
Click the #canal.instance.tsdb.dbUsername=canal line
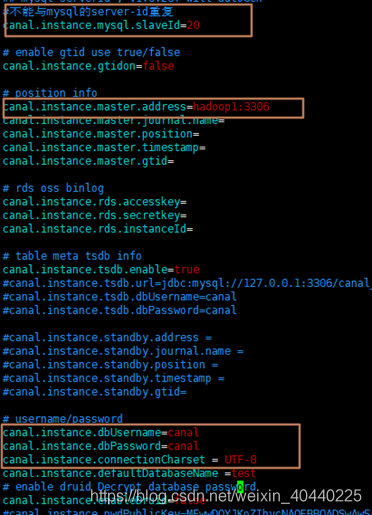click(120, 297)
